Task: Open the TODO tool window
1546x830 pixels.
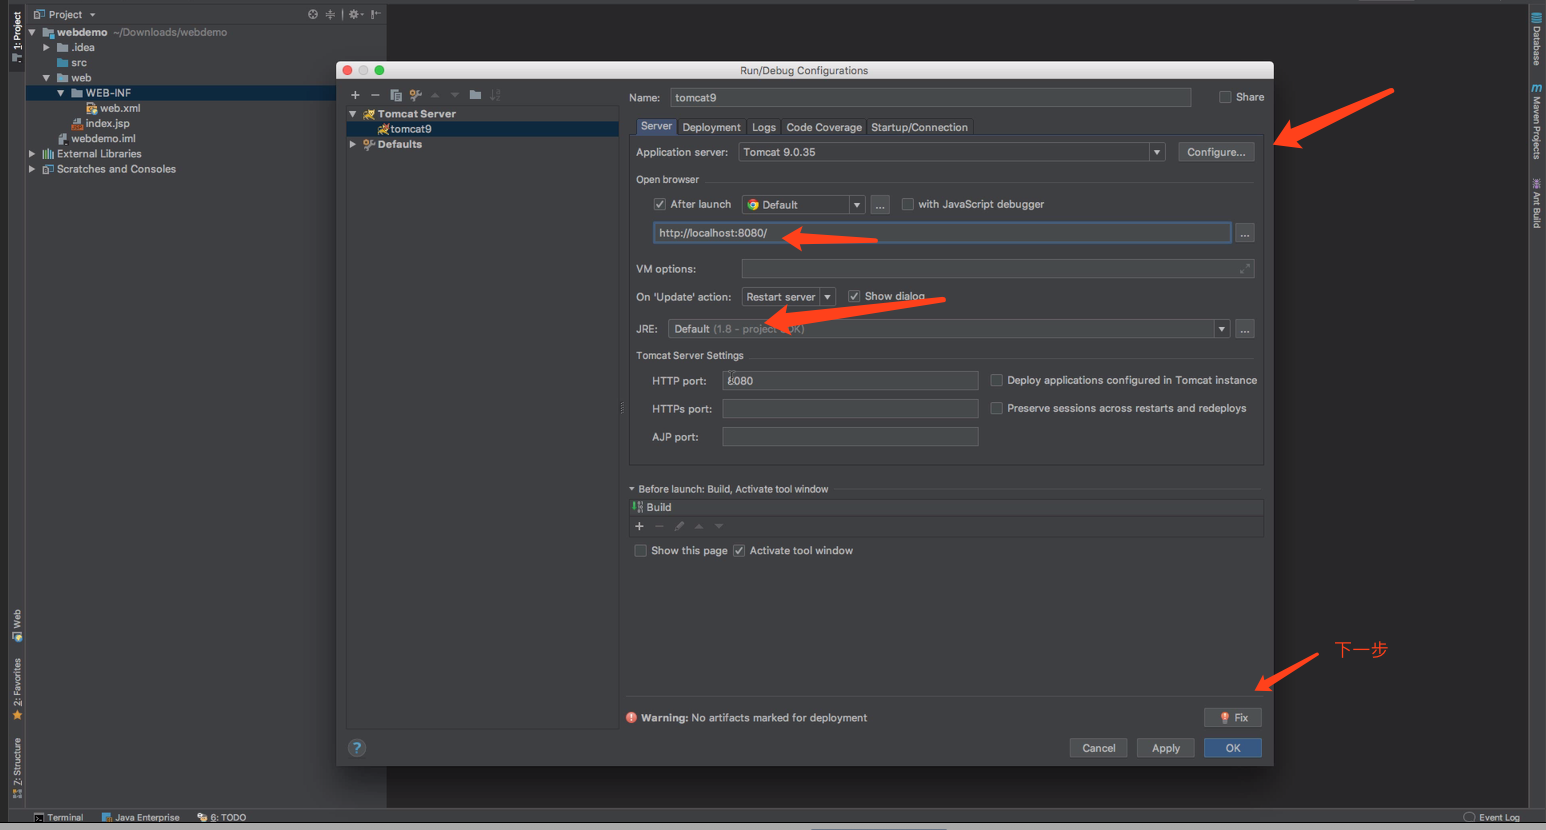Action: pos(222,817)
